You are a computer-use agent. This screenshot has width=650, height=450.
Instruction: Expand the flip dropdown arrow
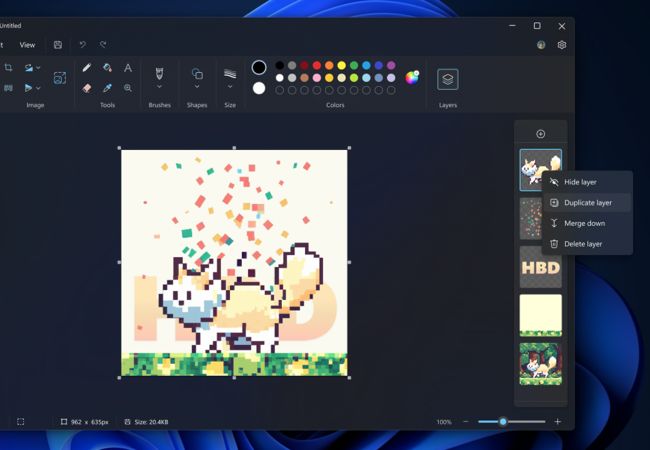tap(38, 88)
